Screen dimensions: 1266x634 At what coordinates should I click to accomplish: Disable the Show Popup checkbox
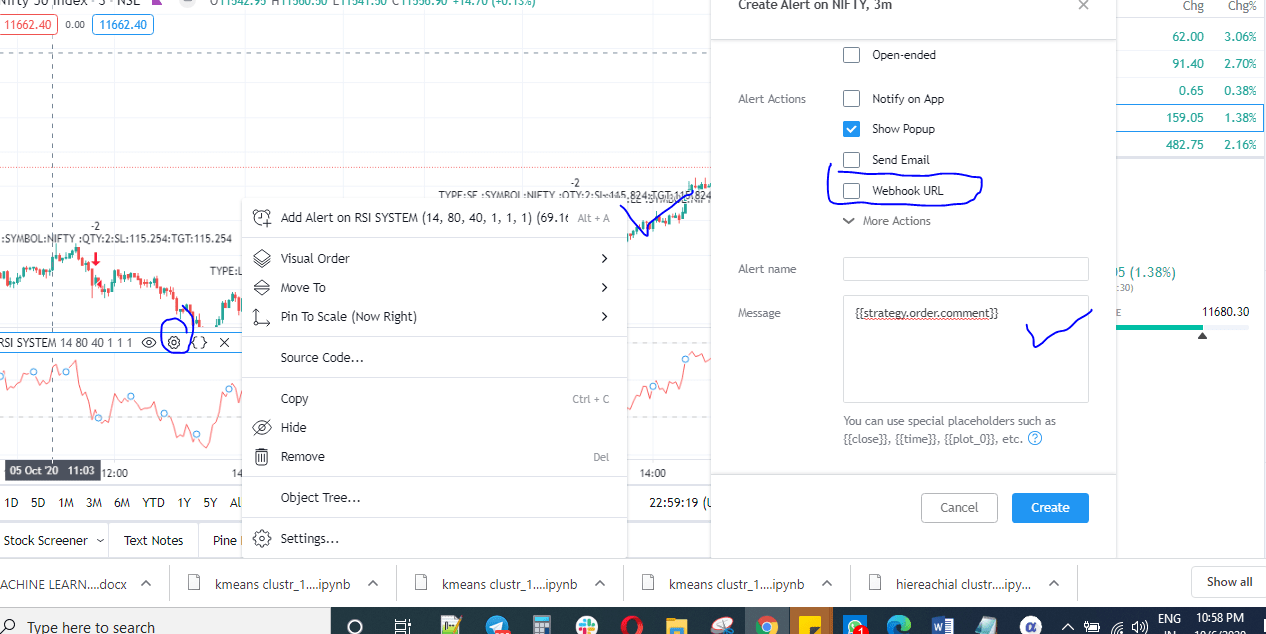[851, 128]
